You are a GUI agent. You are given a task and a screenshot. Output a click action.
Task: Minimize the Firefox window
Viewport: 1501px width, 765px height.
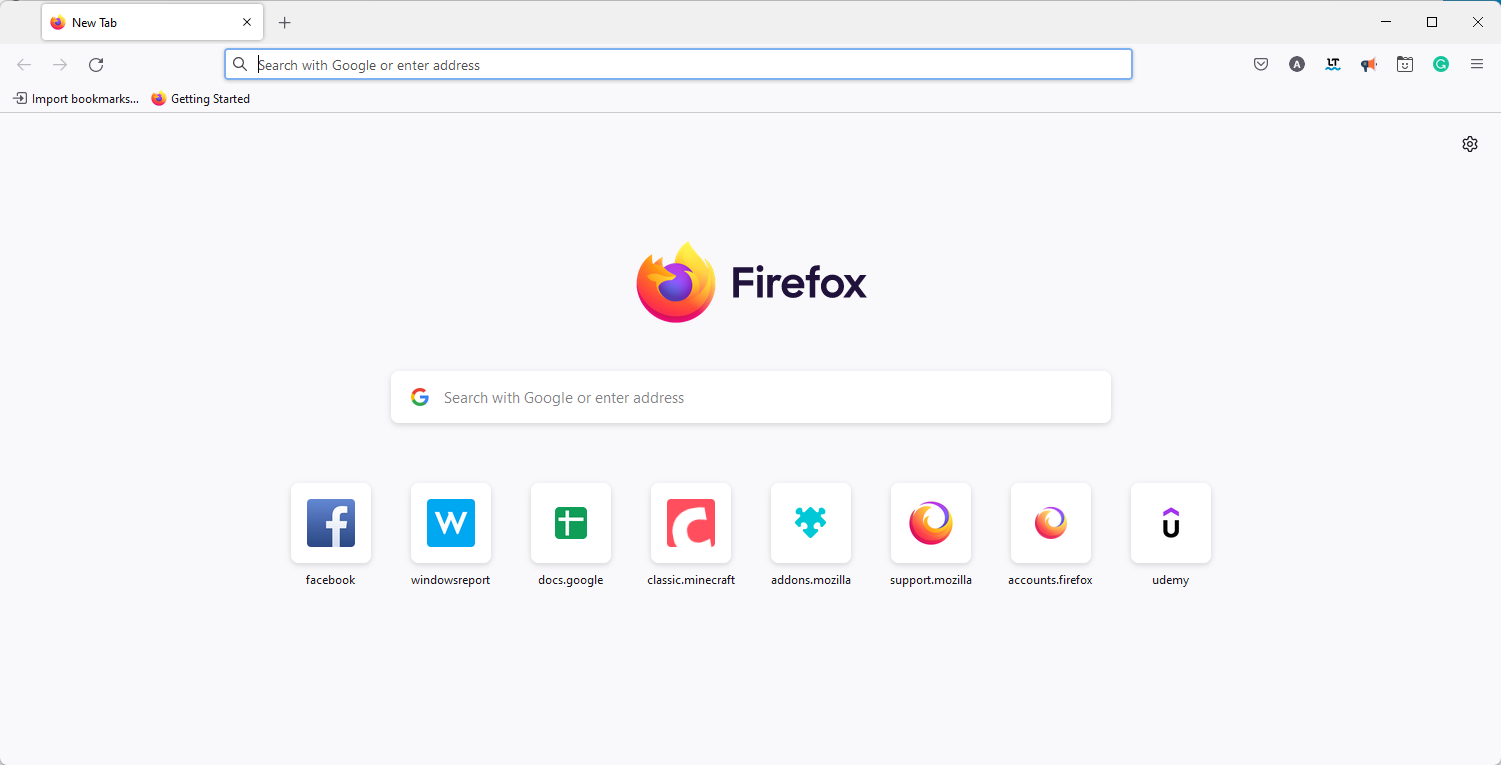[x=1386, y=22]
